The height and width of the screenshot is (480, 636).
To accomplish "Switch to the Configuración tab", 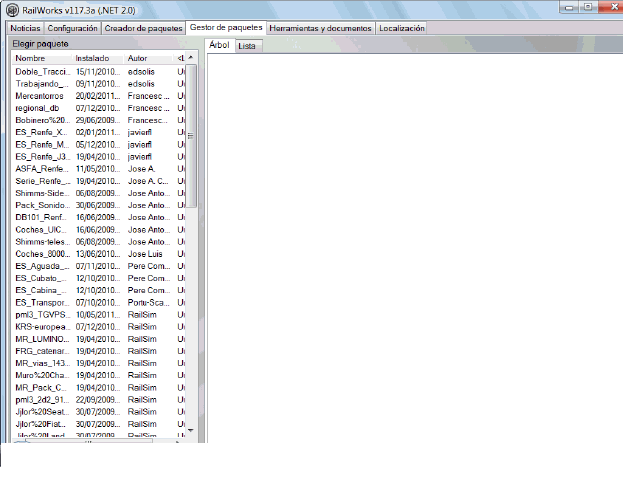I will coord(72,28).
